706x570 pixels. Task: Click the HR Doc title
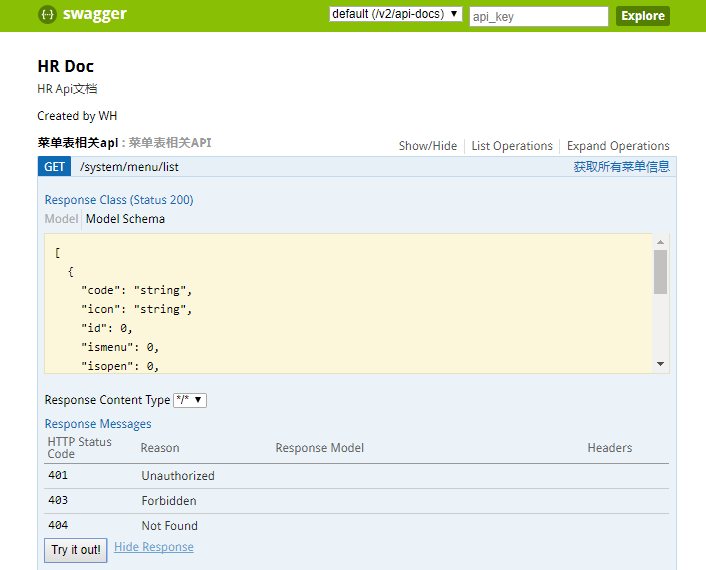point(65,66)
